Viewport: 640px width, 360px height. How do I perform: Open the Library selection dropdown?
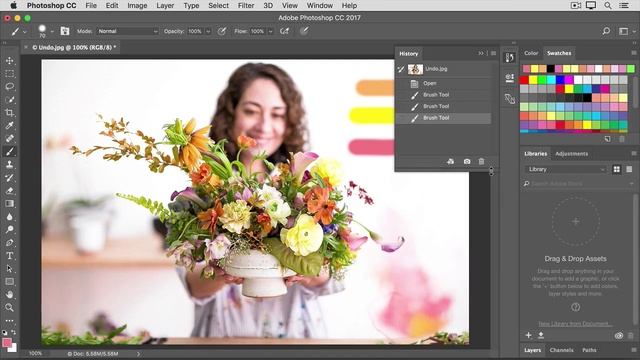click(565, 169)
